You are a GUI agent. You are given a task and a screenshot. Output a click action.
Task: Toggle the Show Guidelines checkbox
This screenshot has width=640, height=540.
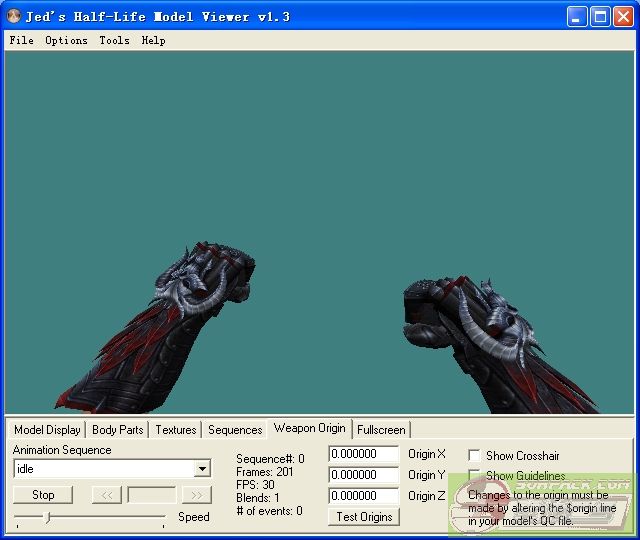click(x=474, y=476)
